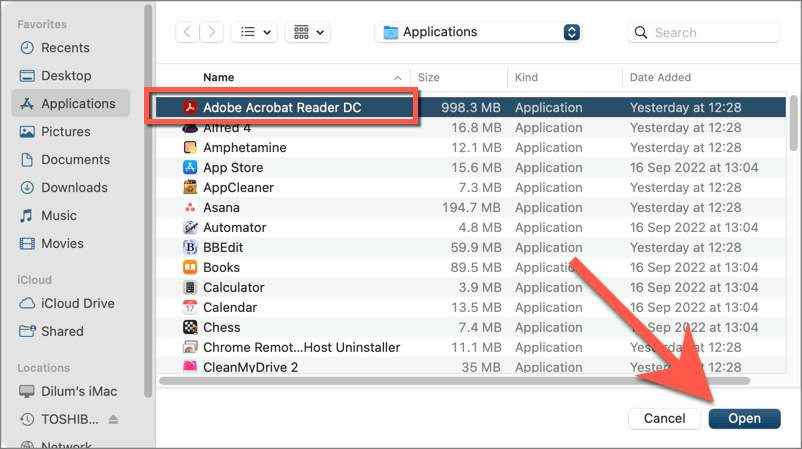
Task: Click the Calendar app icon
Action: pos(190,307)
